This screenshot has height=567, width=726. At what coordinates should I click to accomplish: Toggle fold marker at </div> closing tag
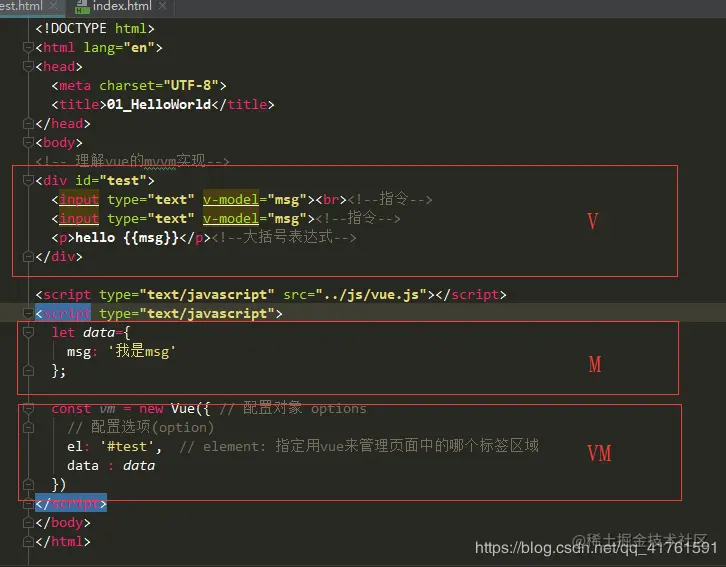click(28, 256)
